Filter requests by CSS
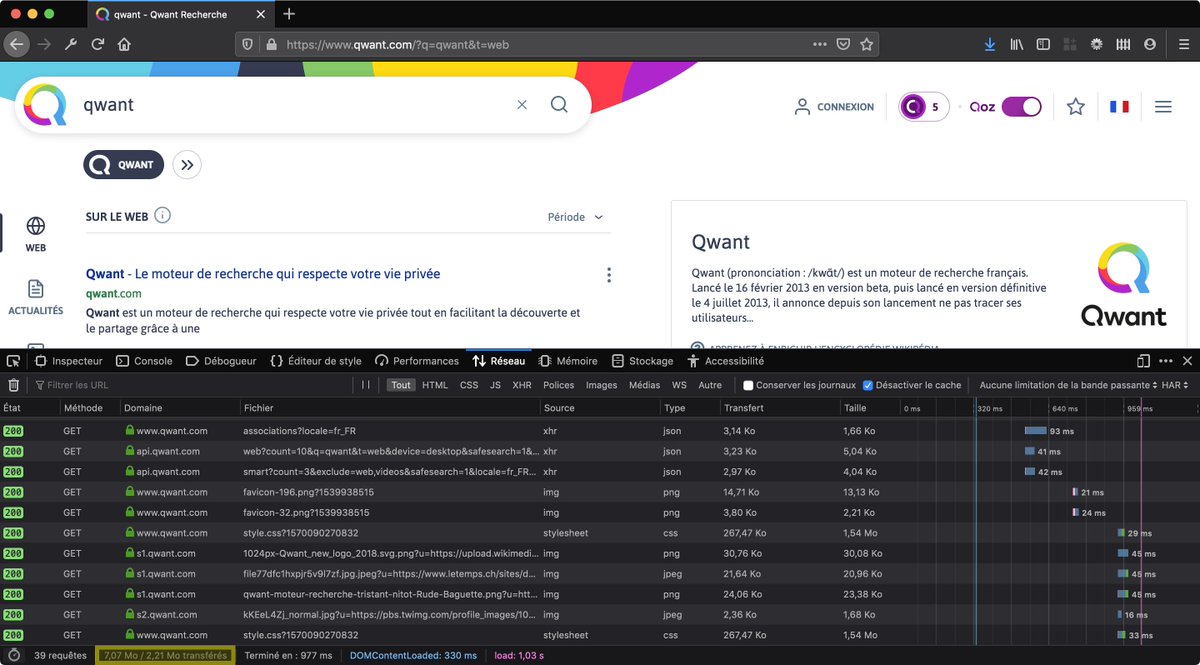The image size is (1200, 665). [x=469, y=385]
